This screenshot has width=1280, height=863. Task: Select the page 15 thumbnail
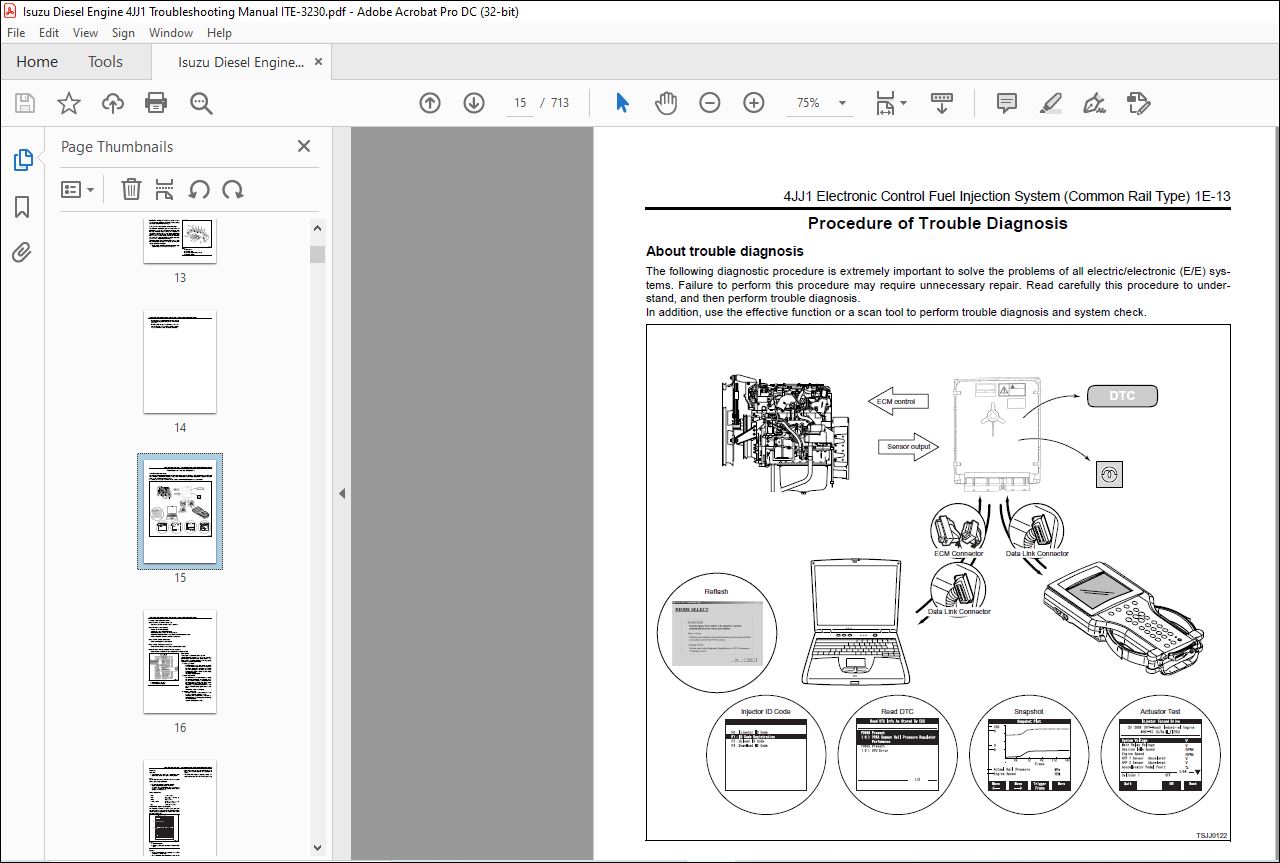(x=180, y=511)
